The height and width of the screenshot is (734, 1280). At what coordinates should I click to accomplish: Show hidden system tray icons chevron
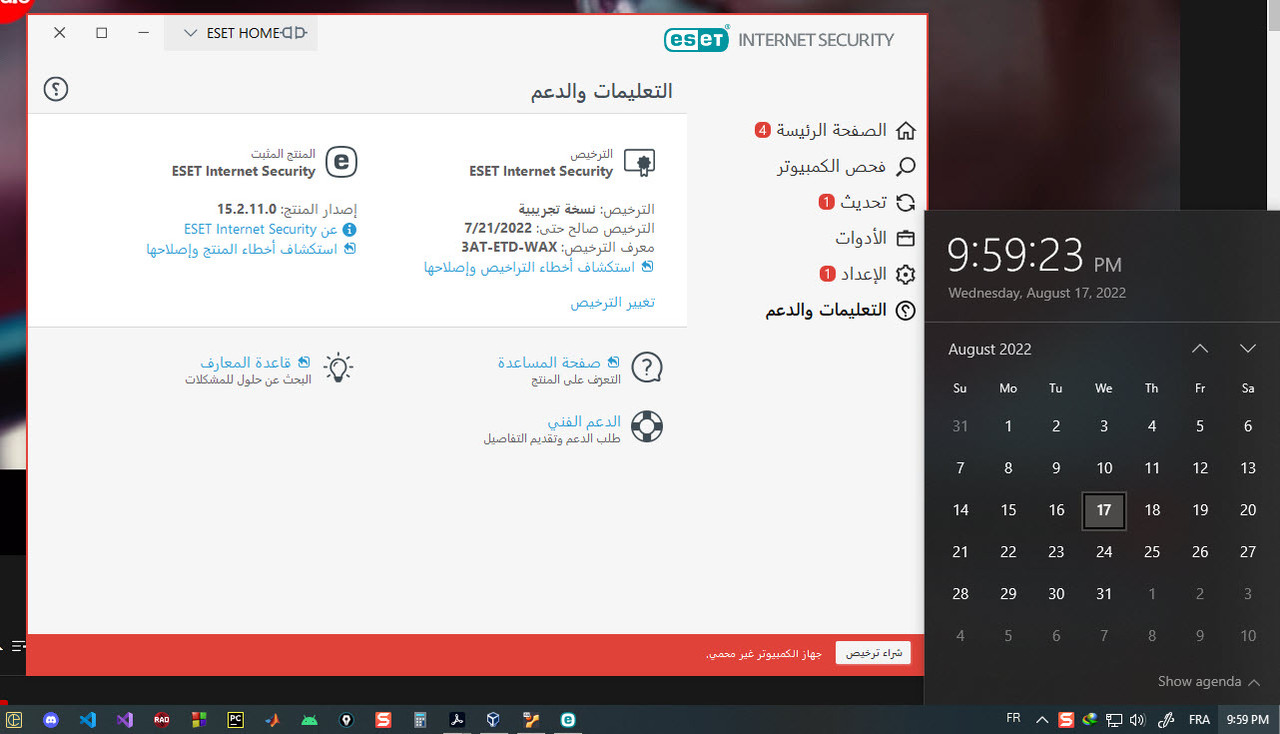click(1042, 719)
